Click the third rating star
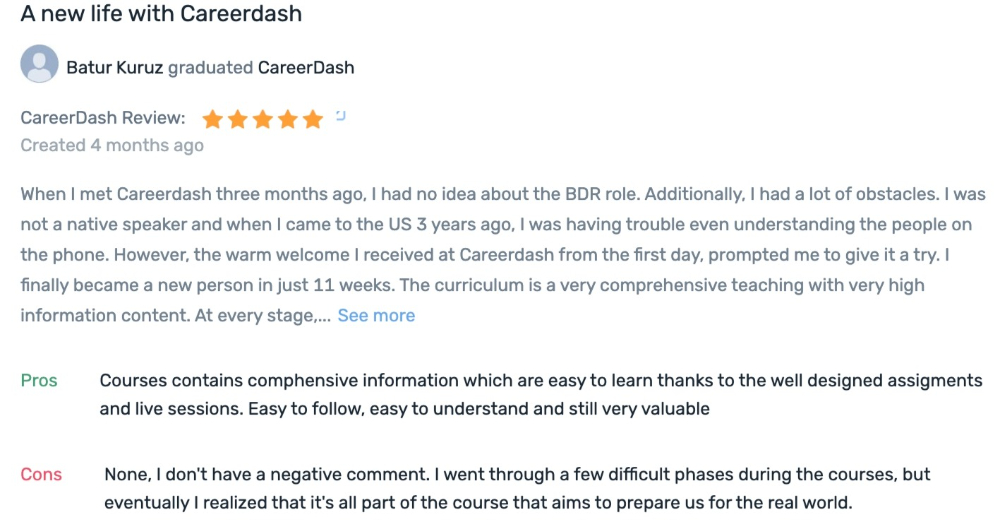Image resolution: width=1000 pixels, height=529 pixels. click(x=263, y=119)
